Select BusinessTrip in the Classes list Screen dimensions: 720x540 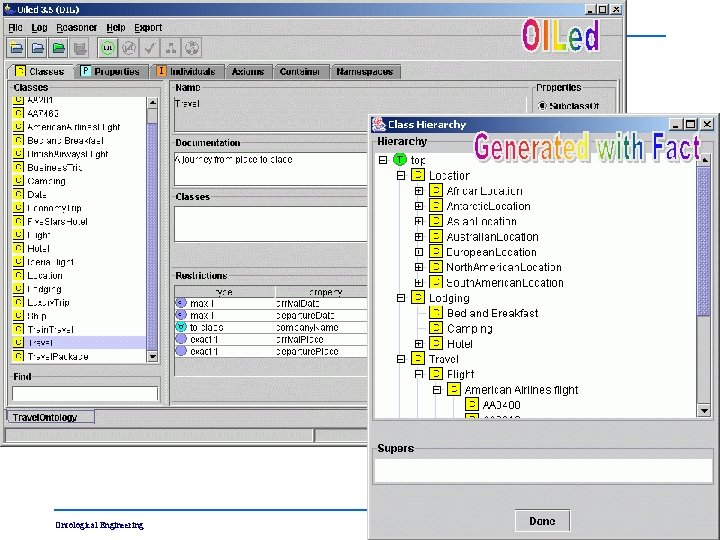[55, 167]
